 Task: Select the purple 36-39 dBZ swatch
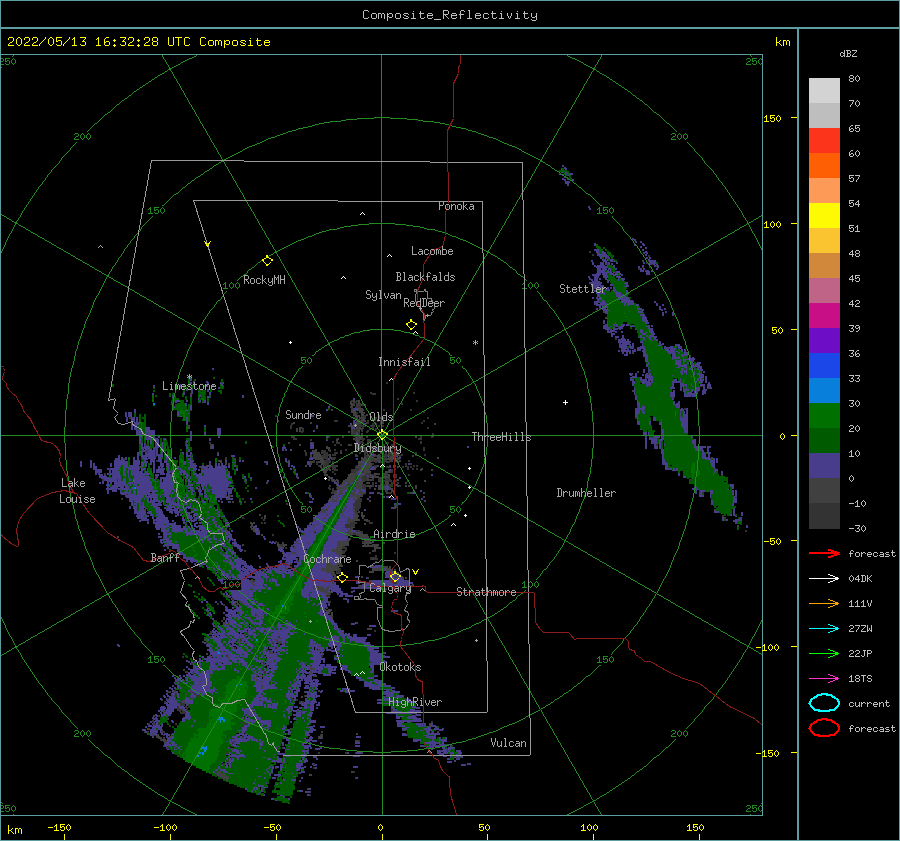pos(824,340)
